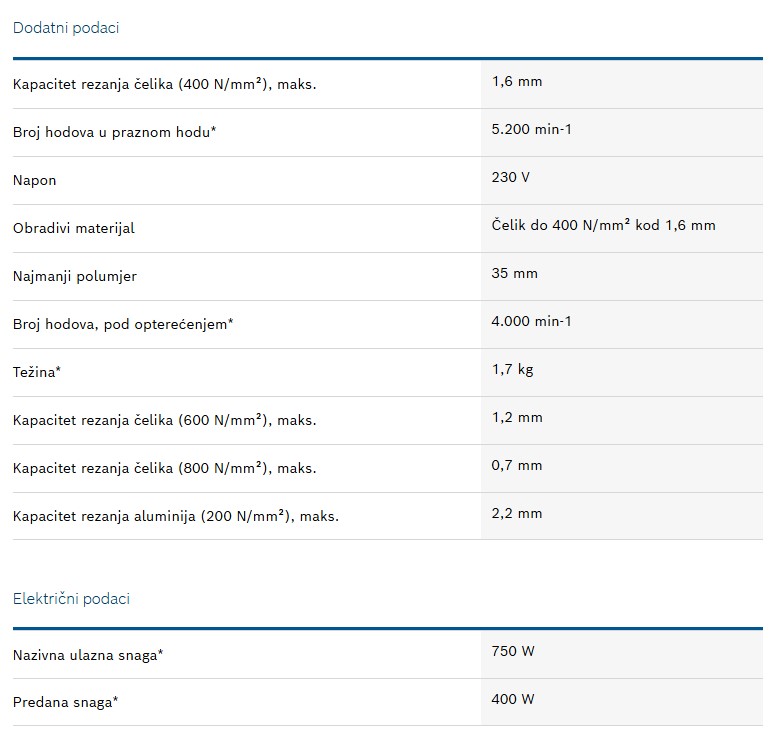Screen dimensions: 776x739
Task: Click the '1,6 mm' value cell
Action: tap(517, 81)
